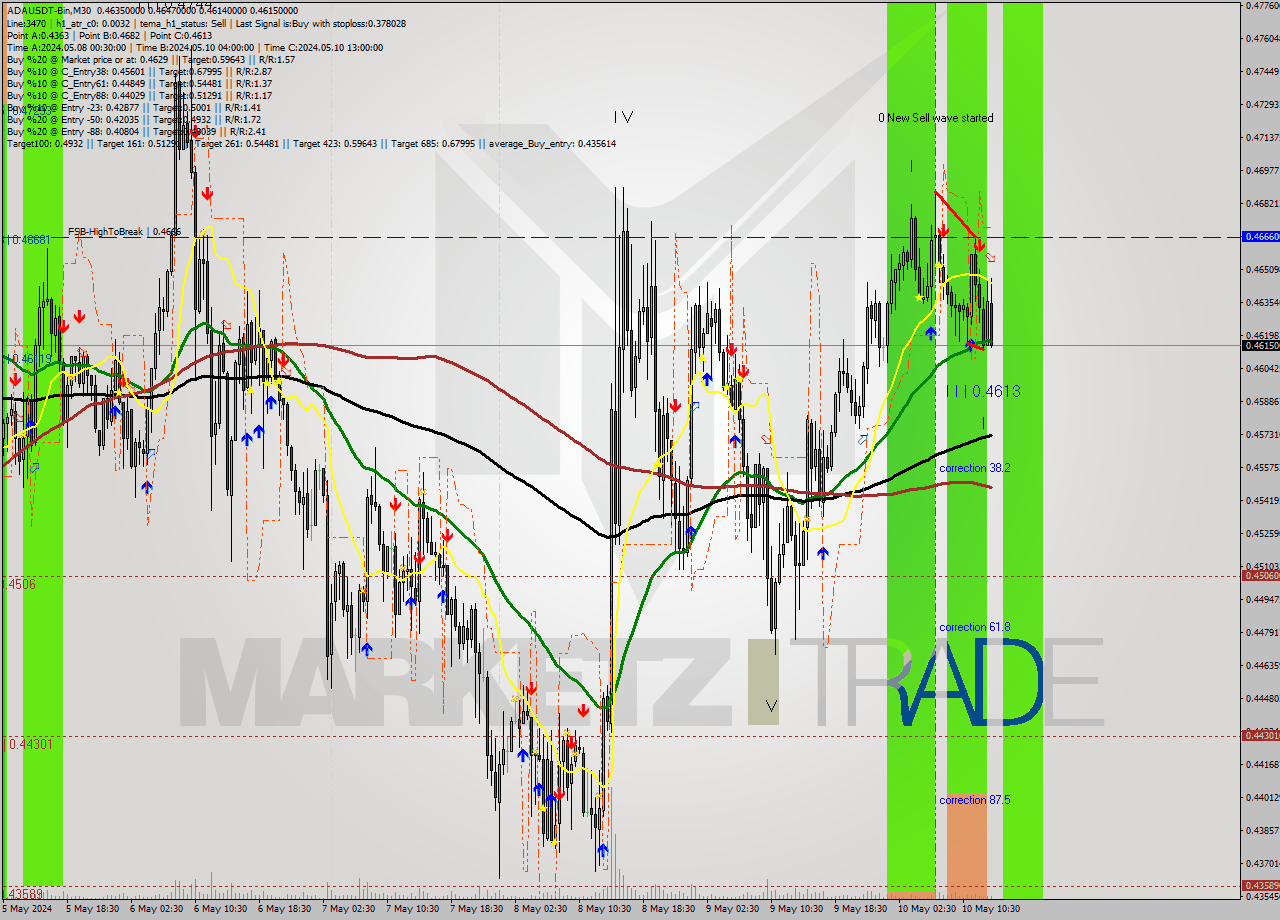Click the thick red trendline near the latest high
The height and width of the screenshot is (920, 1280).
(956, 213)
